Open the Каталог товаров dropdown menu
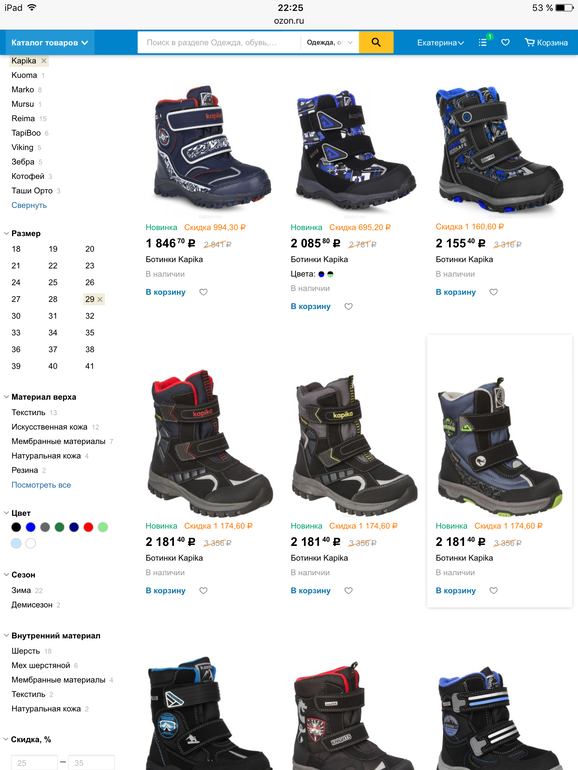The width and height of the screenshot is (578, 770). (x=50, y=43)
